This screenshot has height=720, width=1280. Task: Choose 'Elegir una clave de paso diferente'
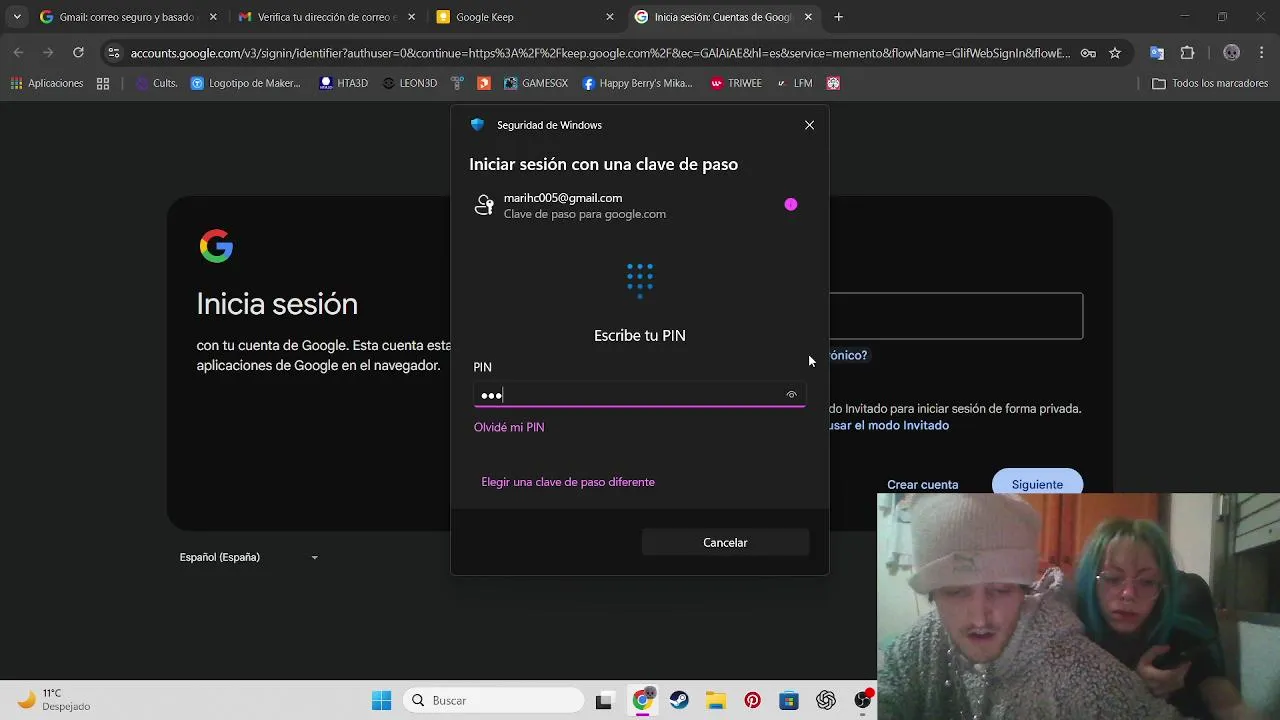pos(568,482)
